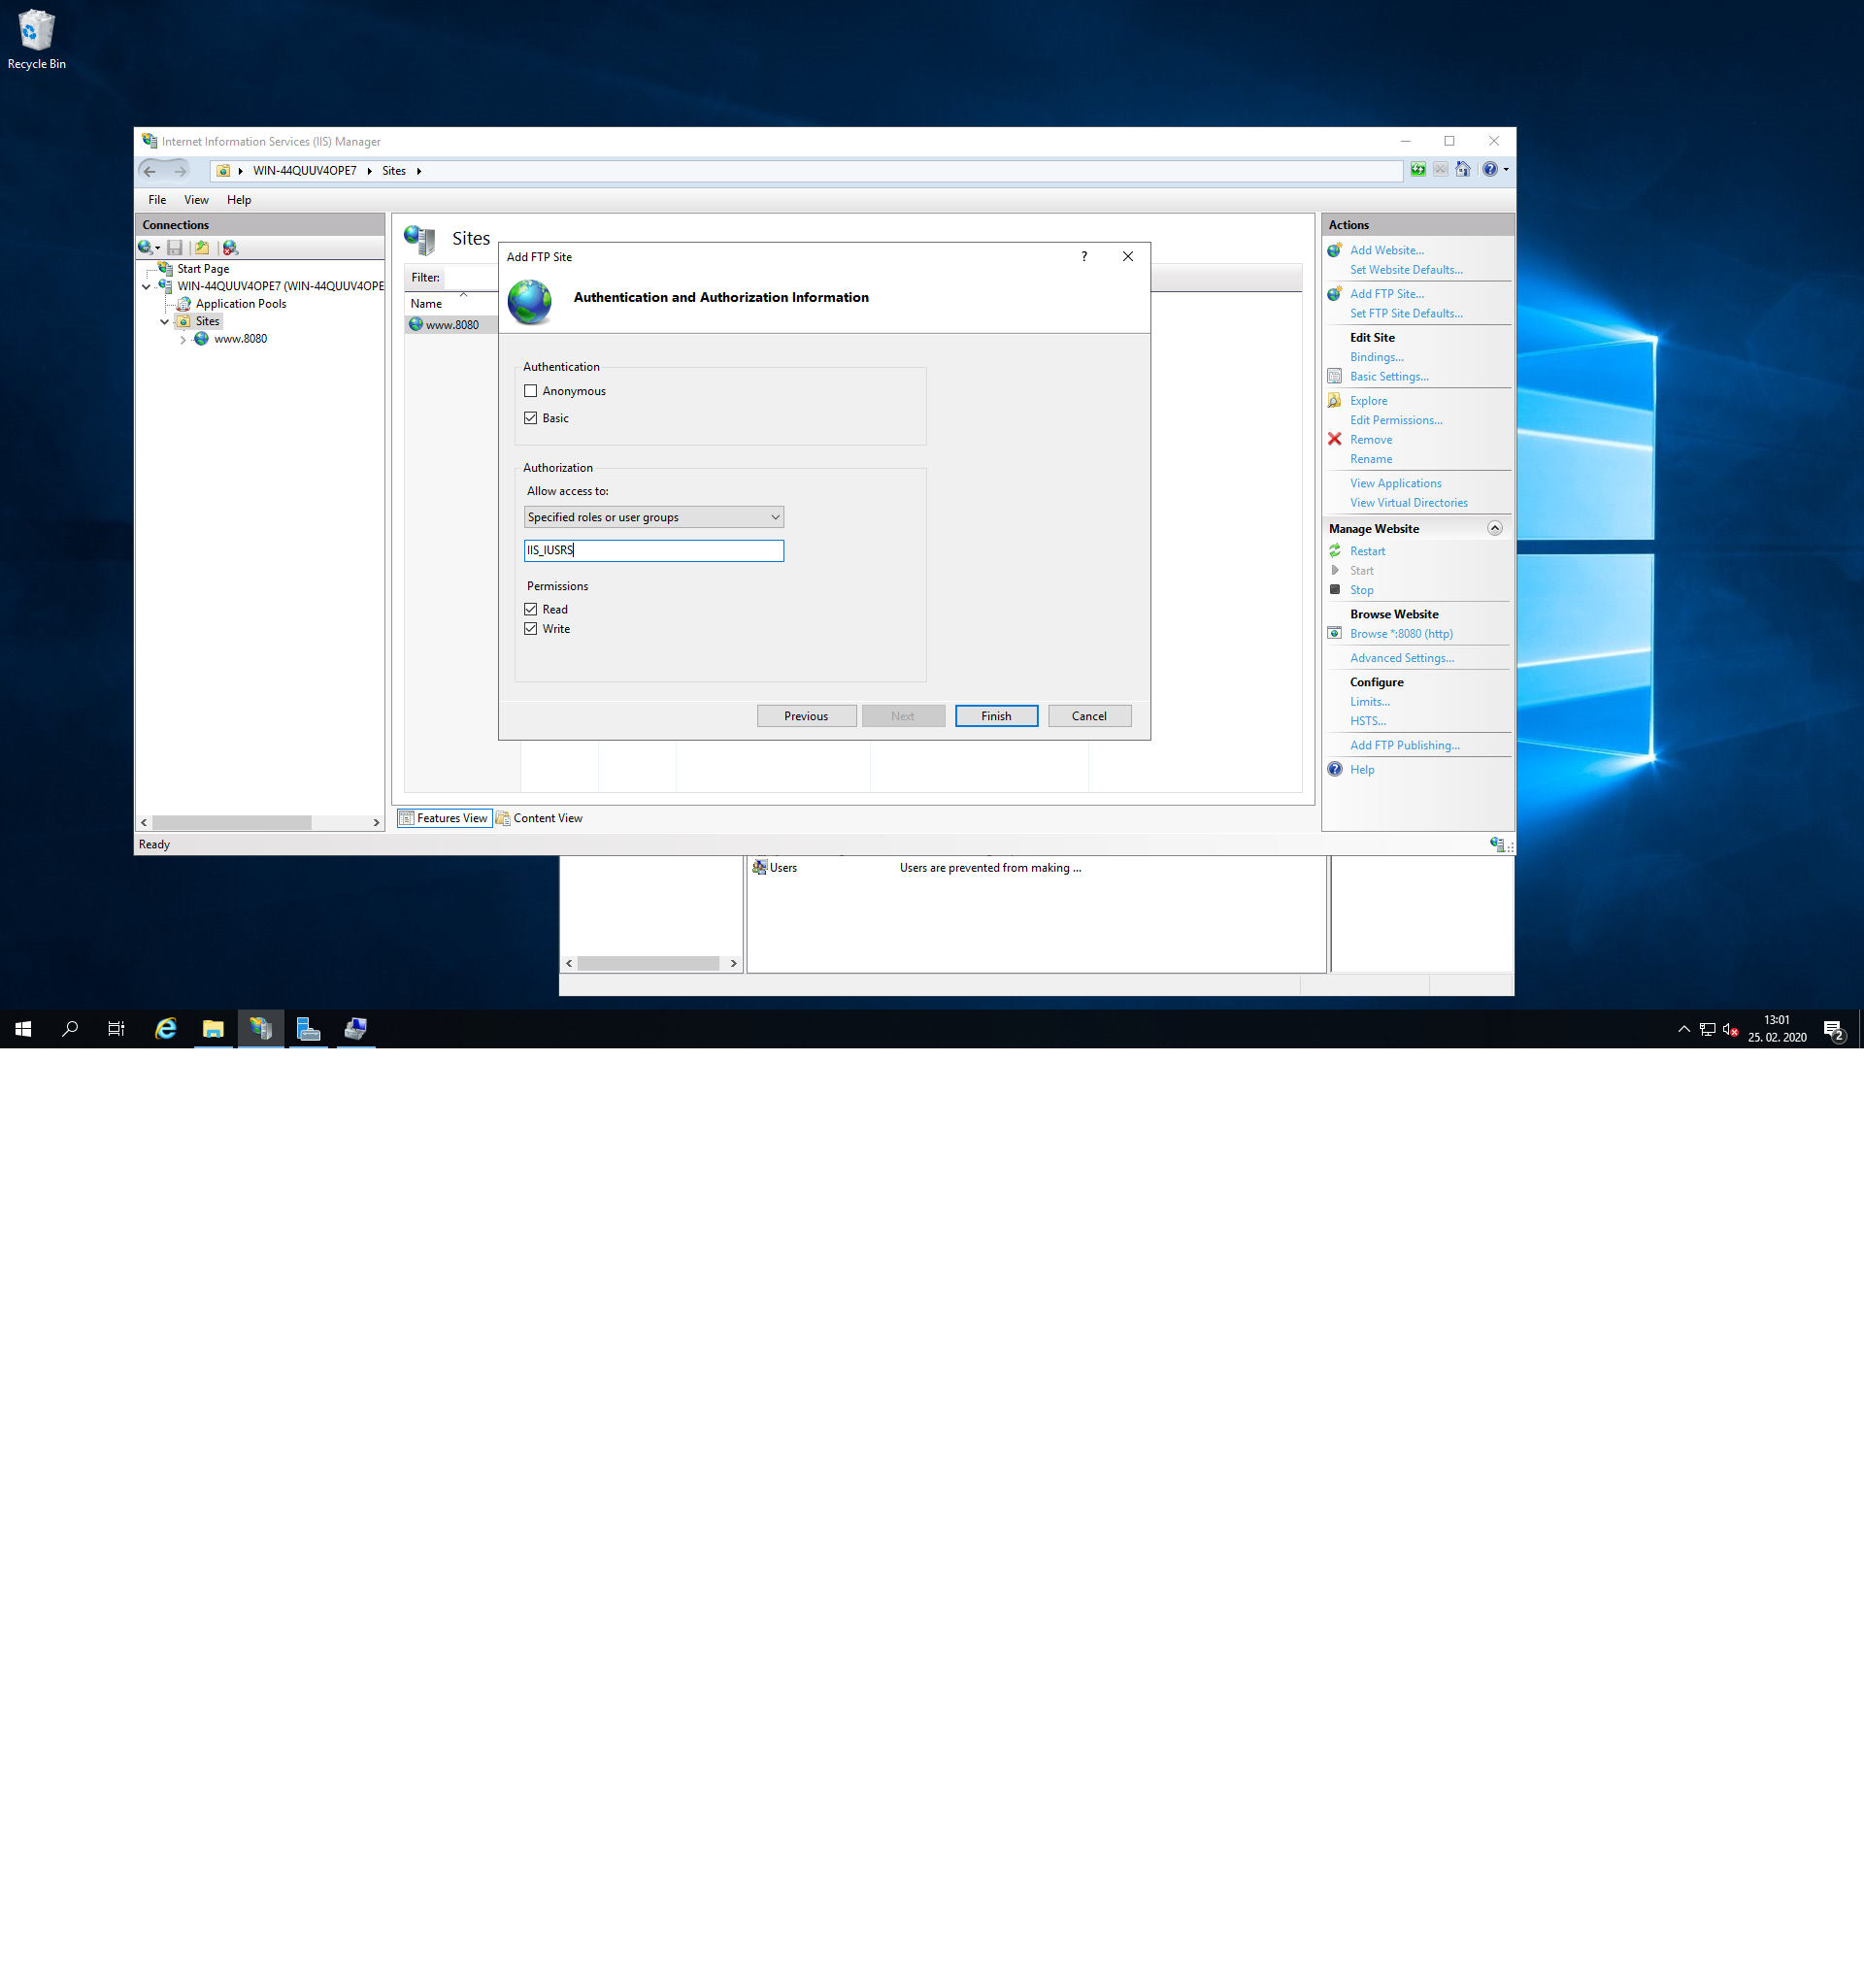This screenshot has height=1988, width=1864.
Task: Click the Forward navigation arrow in IIS Manager
Action: click(180, 171)
